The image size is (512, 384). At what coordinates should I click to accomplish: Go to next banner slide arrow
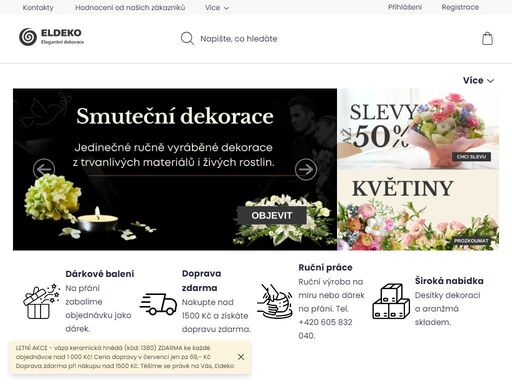(306, 169)
